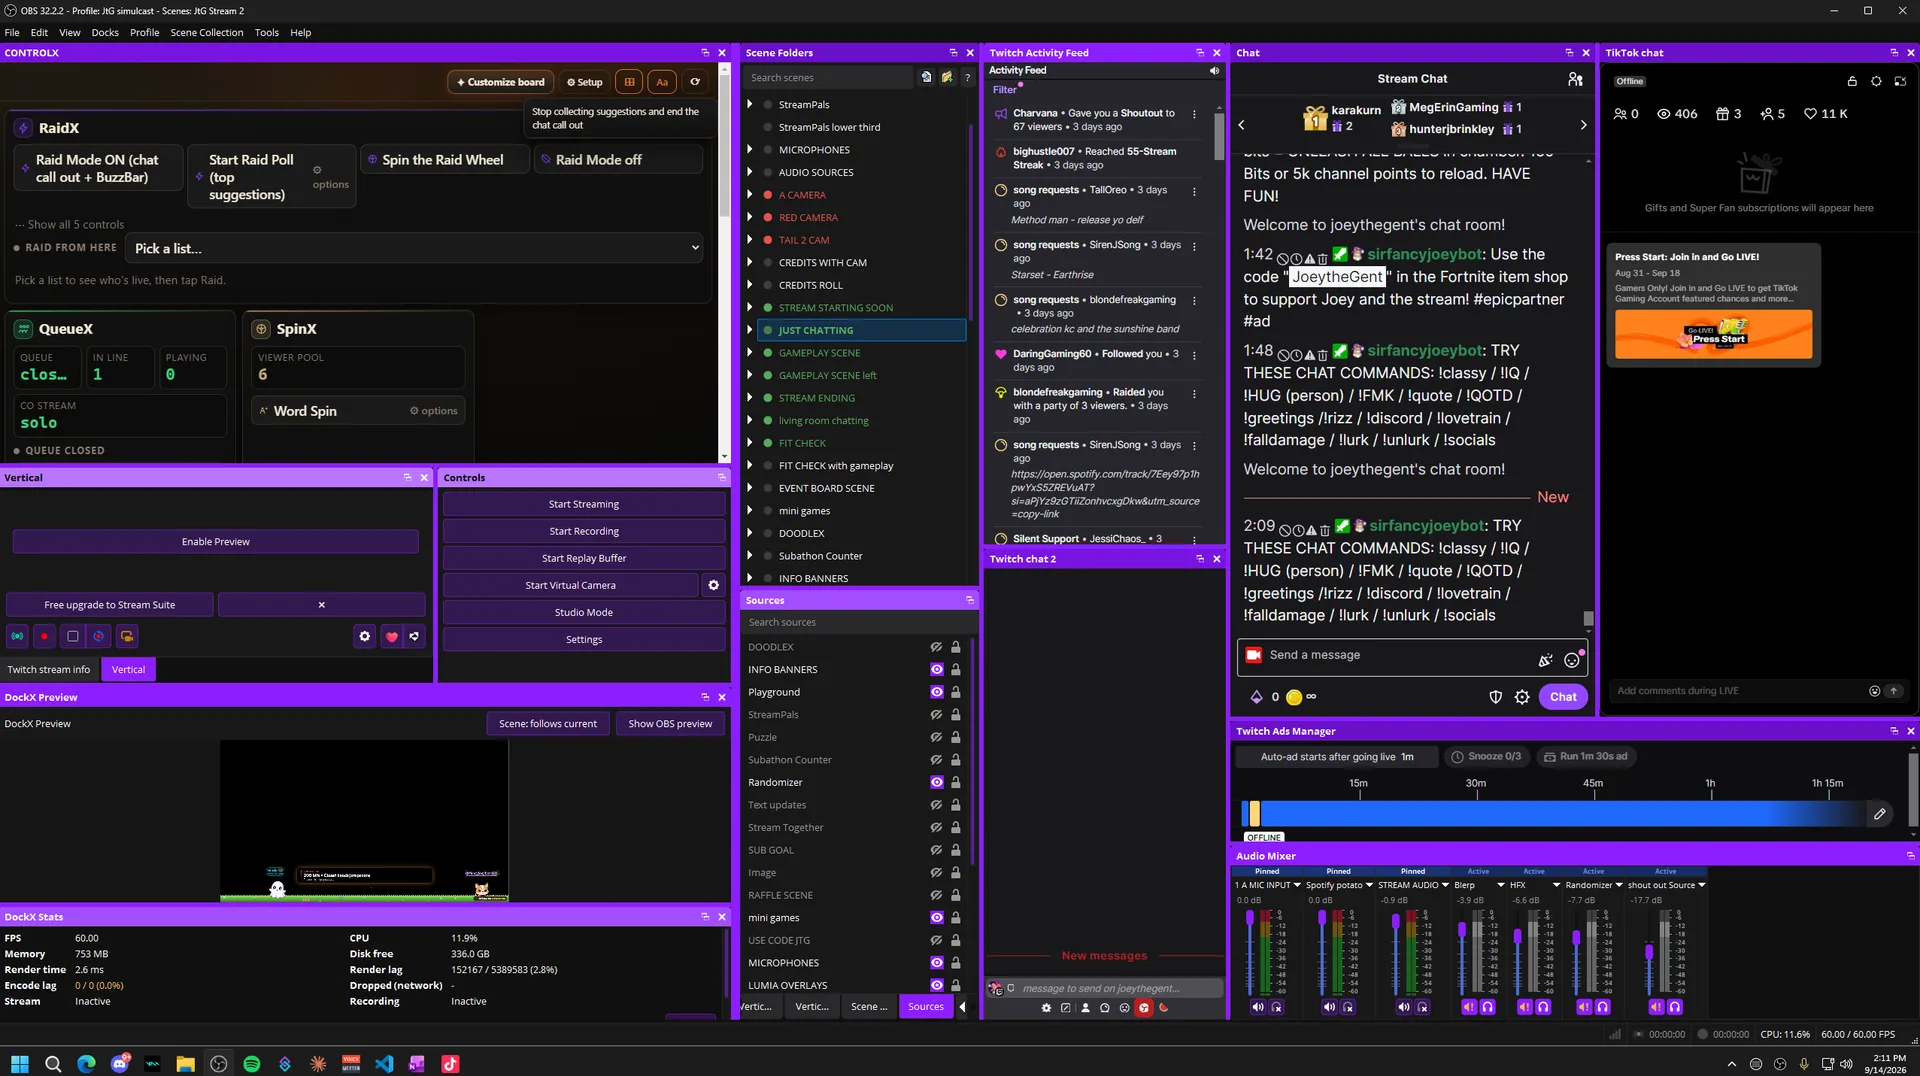
Task: Click the grid layout icon in CONTROLX toolbar
Action: click(x=629, y=82)
